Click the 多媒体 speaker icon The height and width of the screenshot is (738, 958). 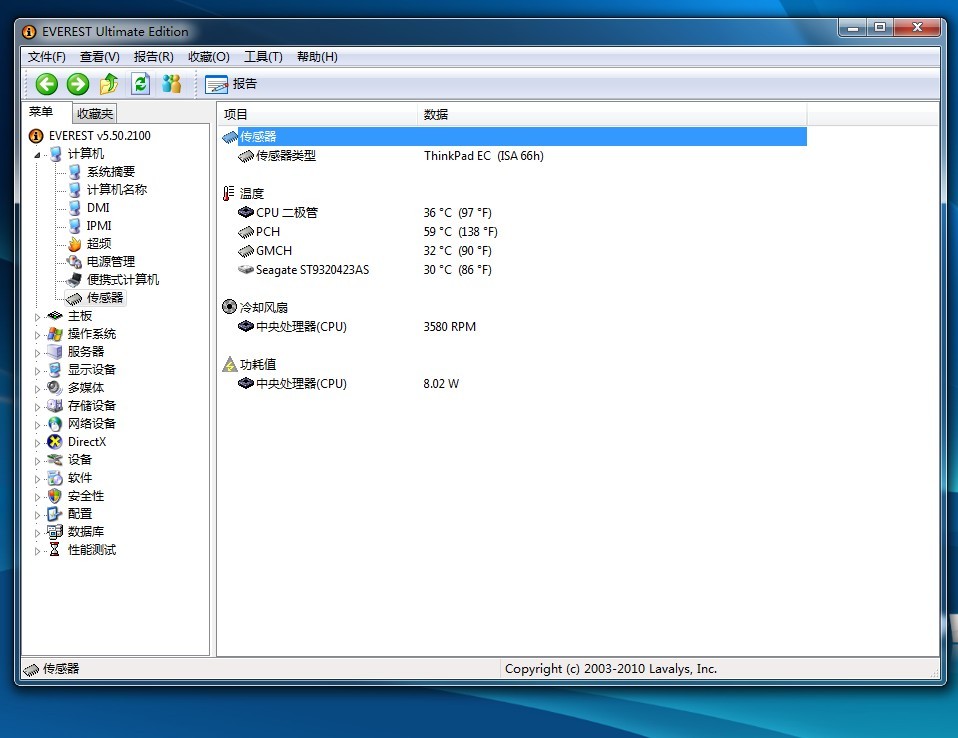(x=55, y=387)
